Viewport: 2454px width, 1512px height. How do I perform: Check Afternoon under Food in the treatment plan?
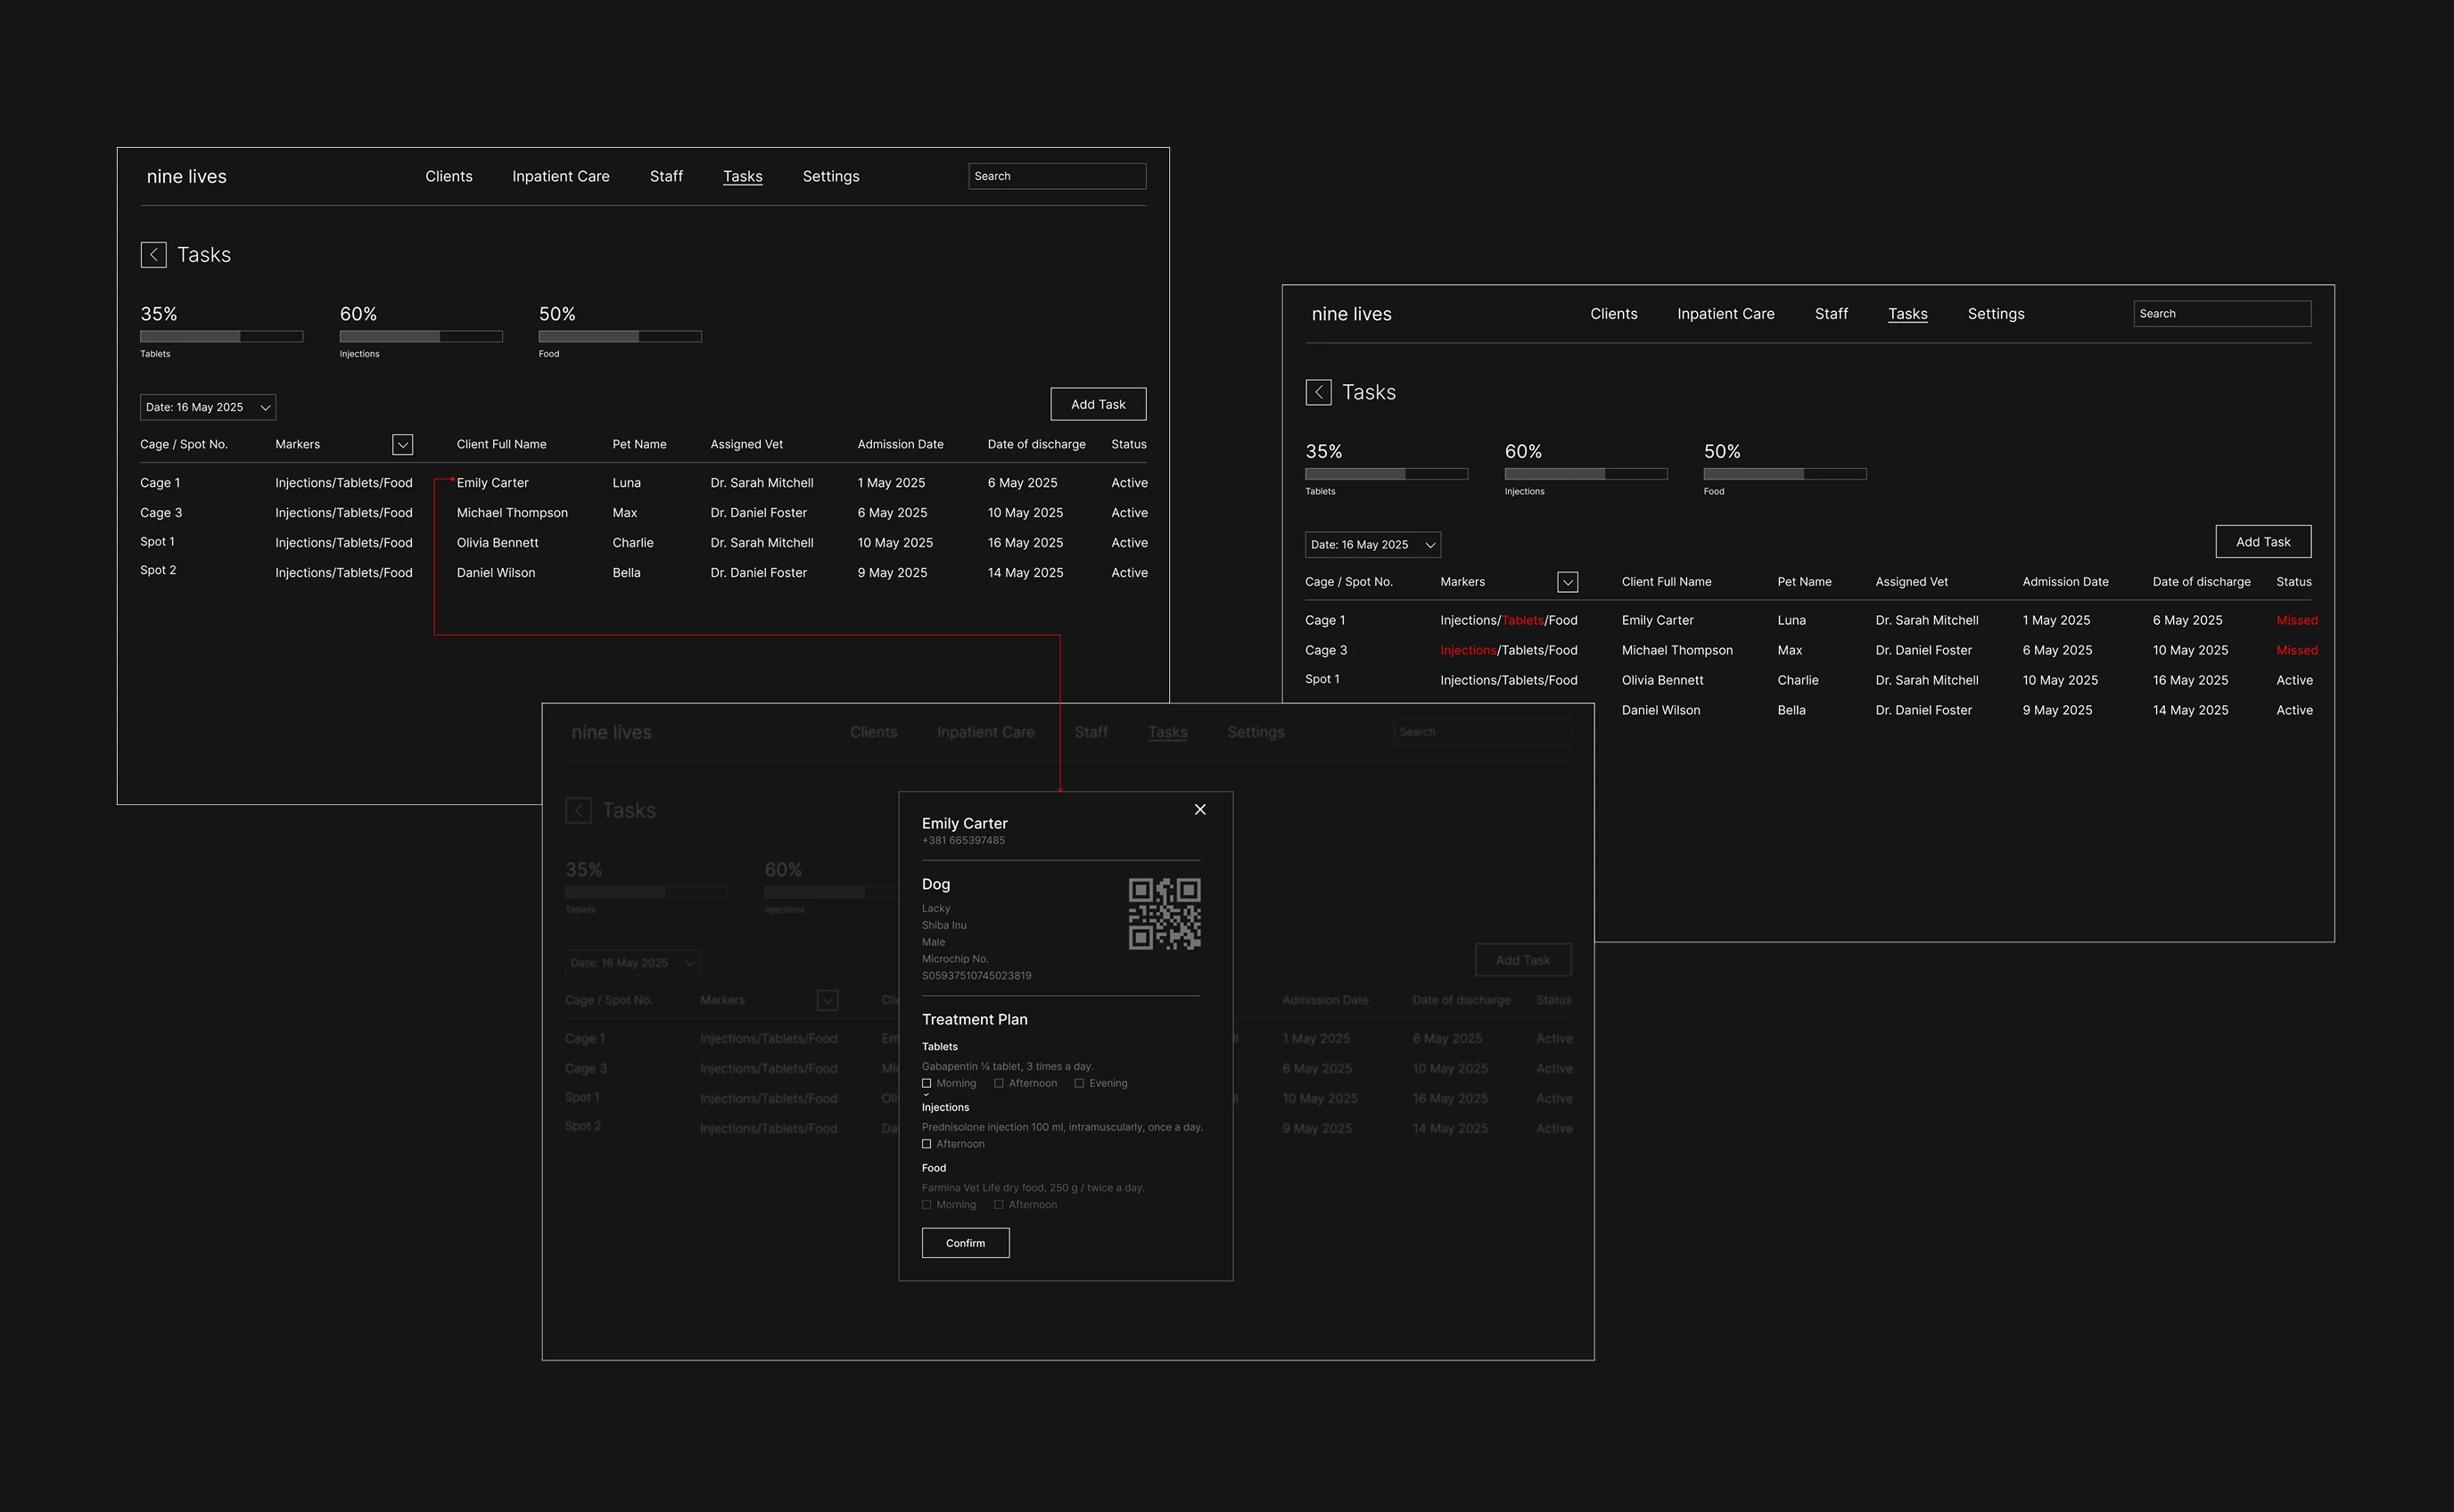pyautogui.click(x=999, y=1205)
